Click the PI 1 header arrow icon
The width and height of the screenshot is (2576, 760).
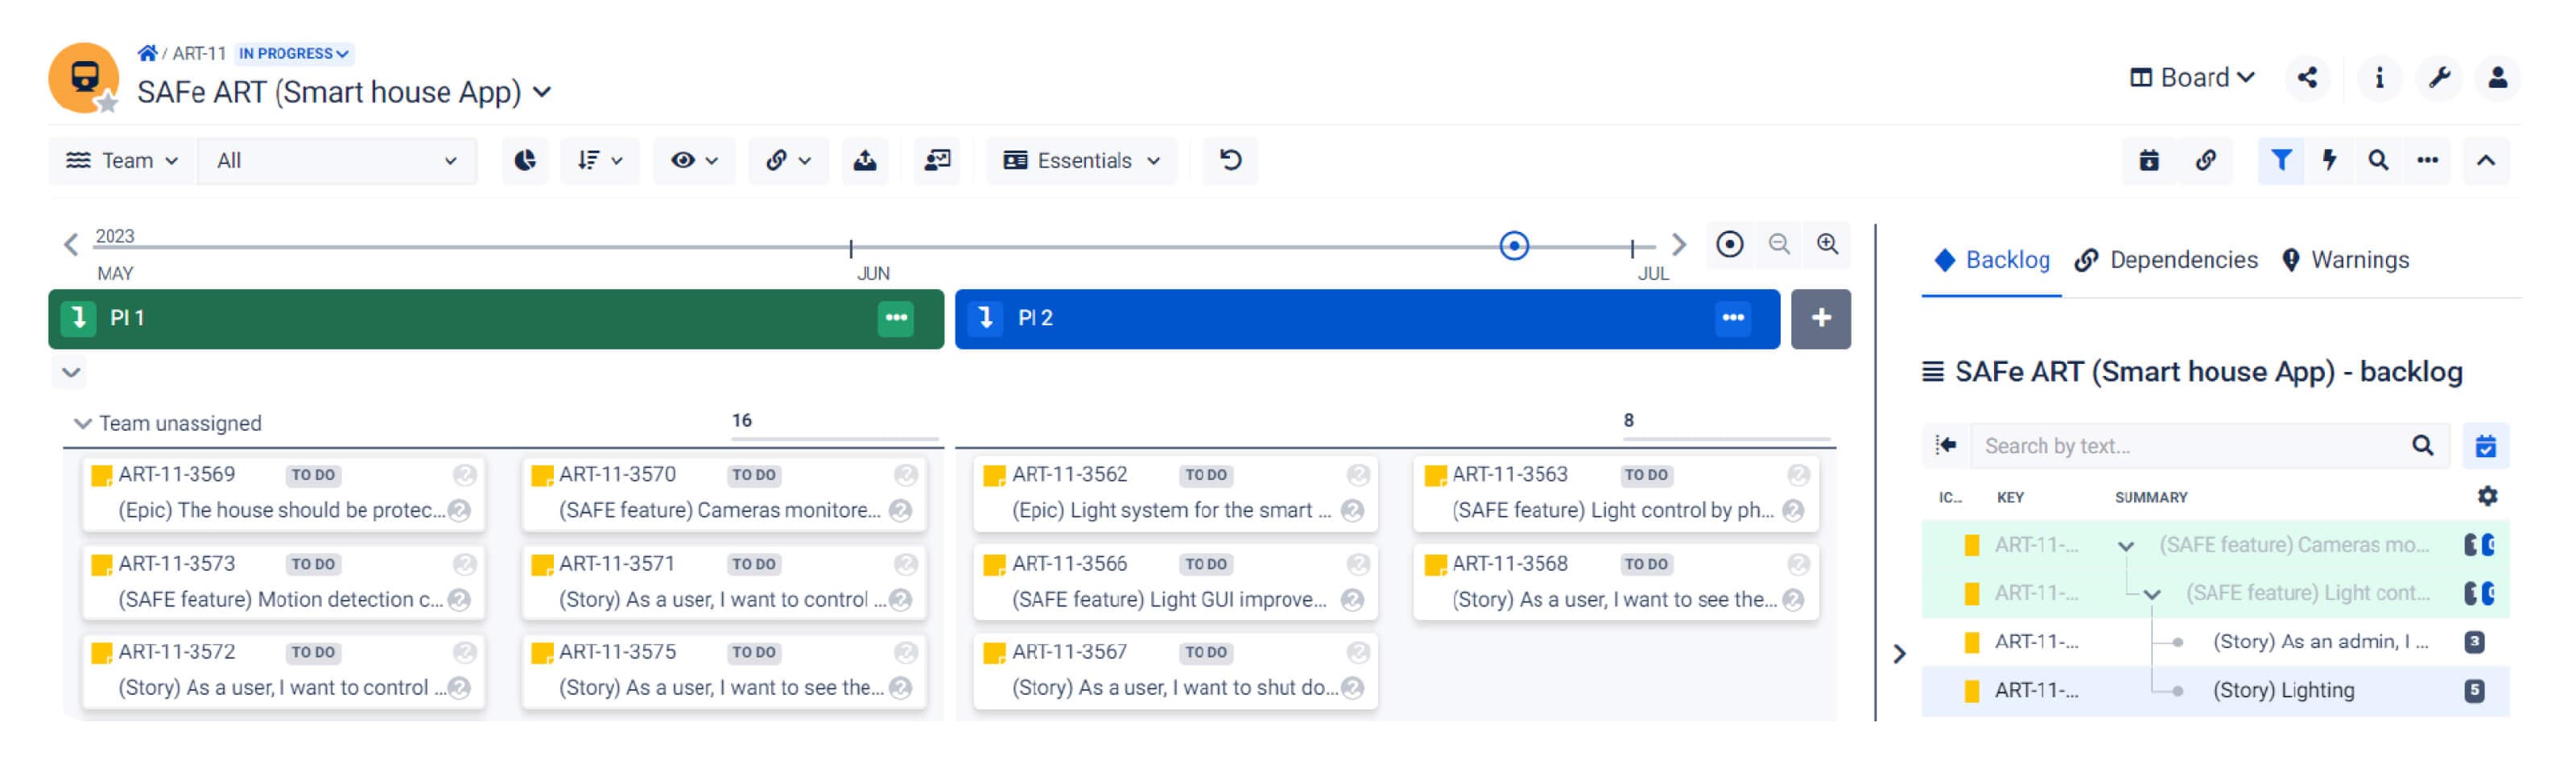78,319
